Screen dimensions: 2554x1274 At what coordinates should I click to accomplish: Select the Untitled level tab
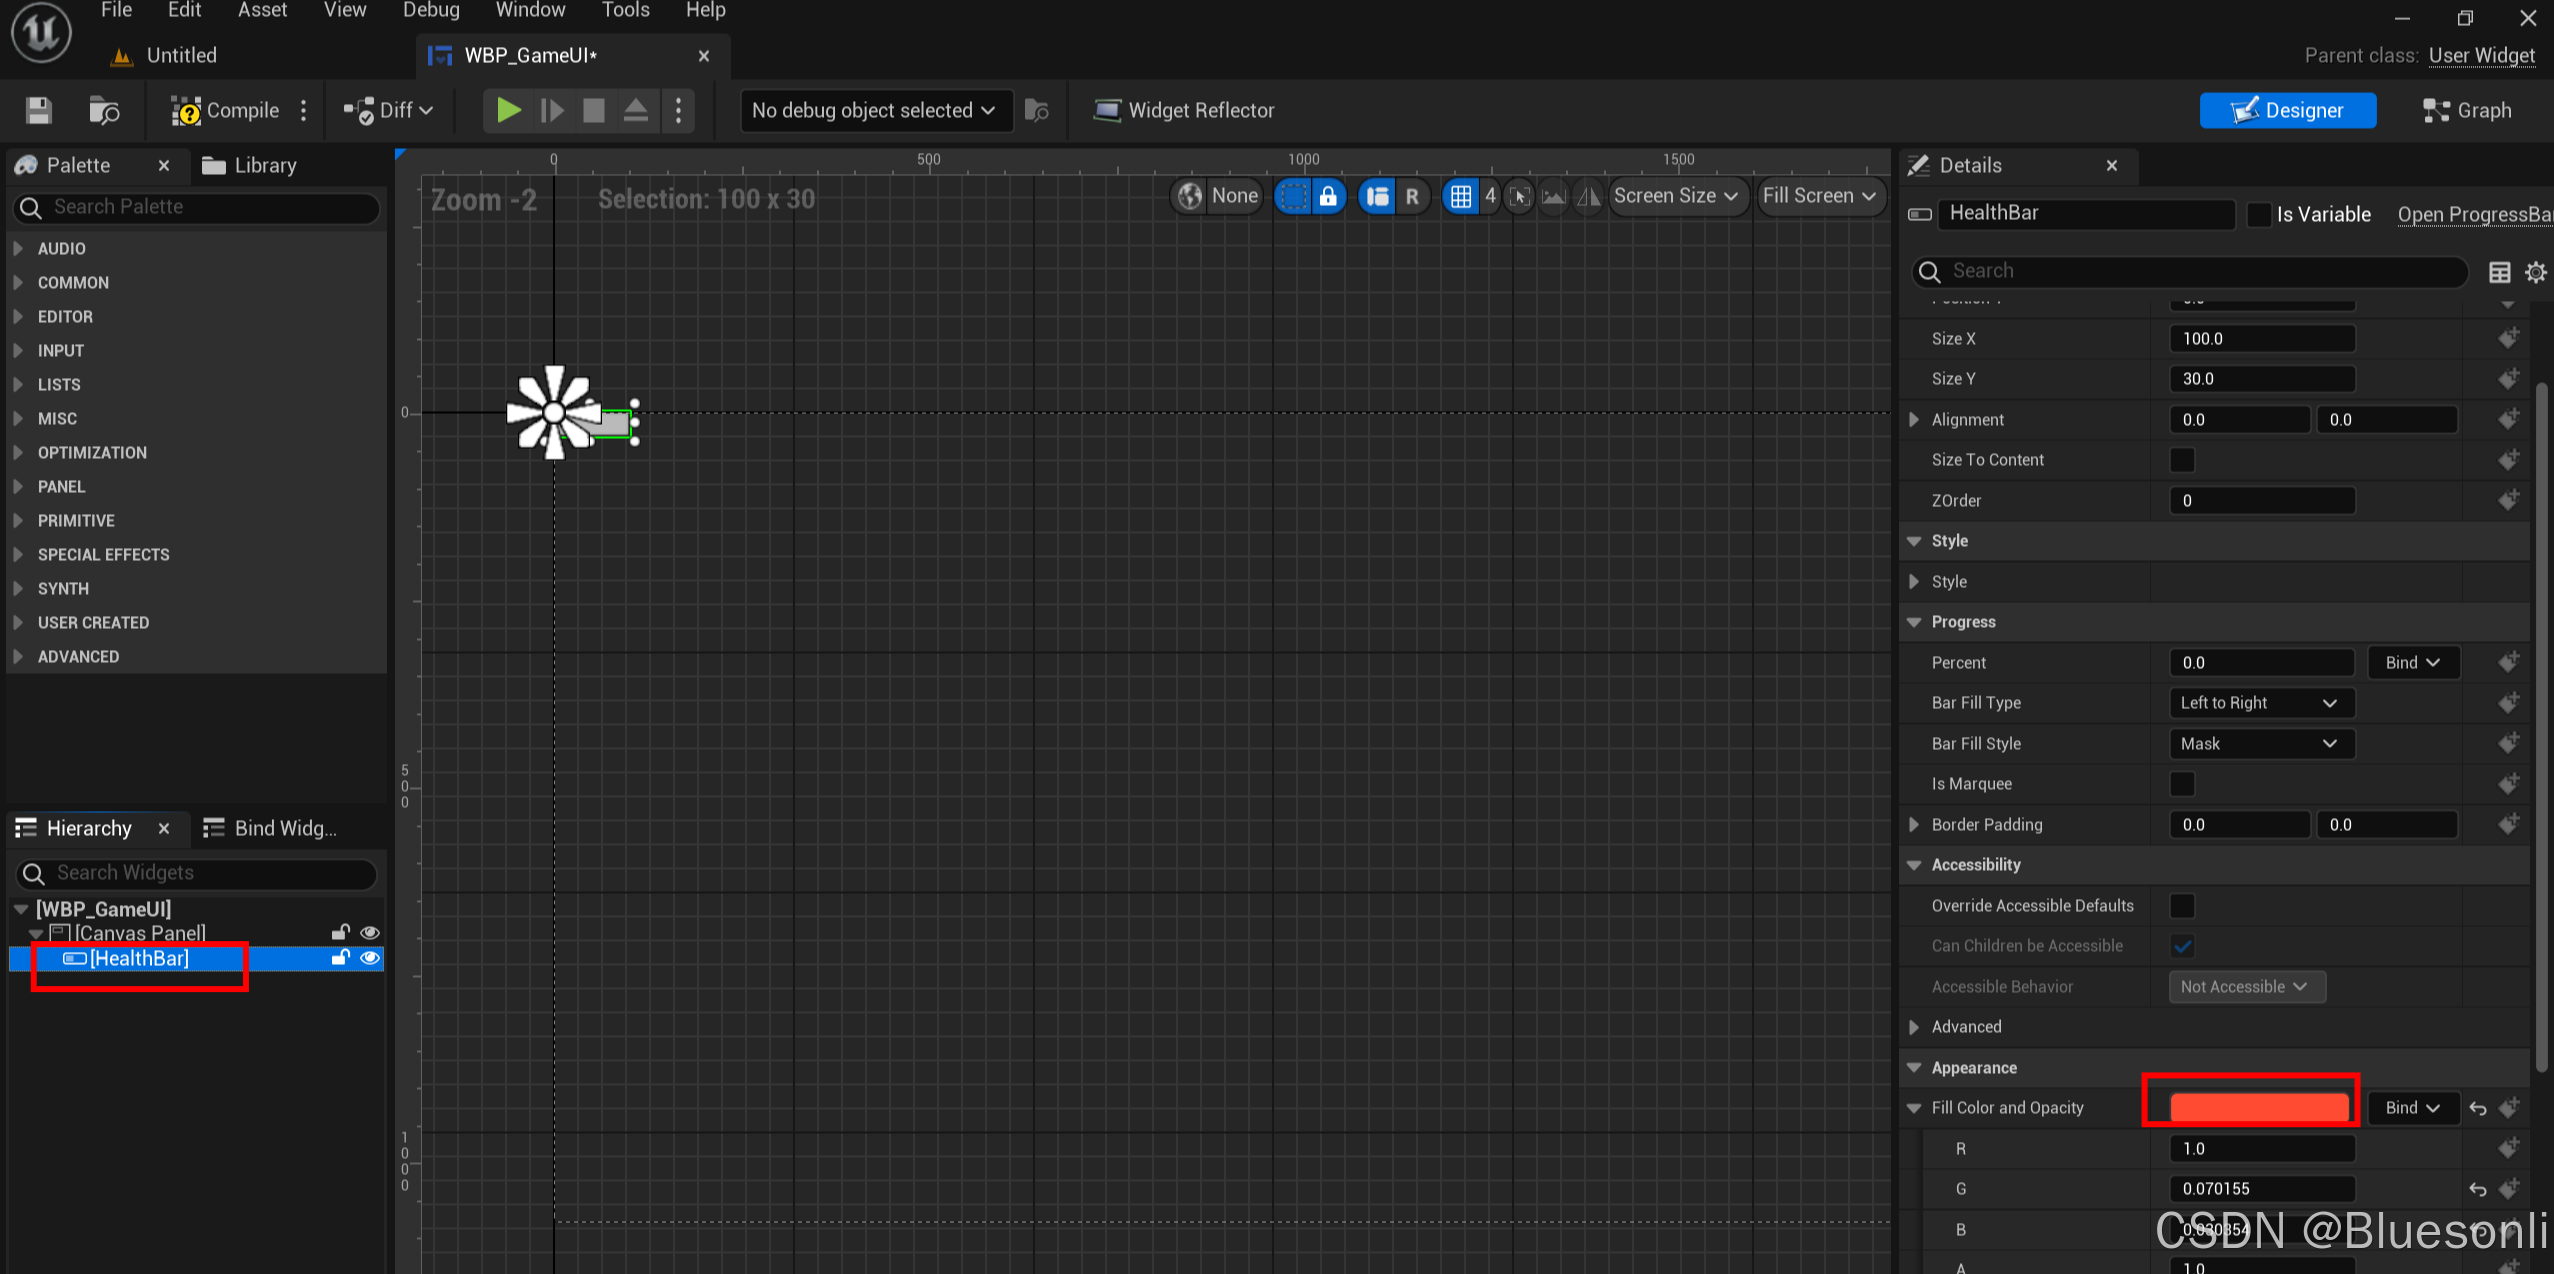[x=165, y=56]
